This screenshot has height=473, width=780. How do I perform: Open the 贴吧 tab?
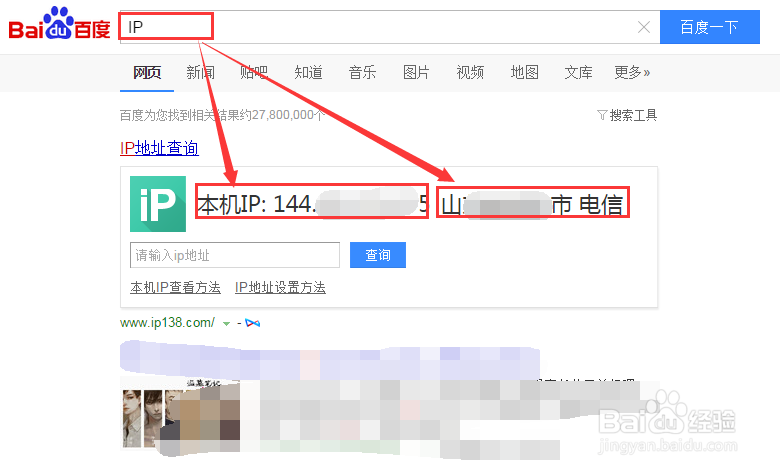pos(254,73)
